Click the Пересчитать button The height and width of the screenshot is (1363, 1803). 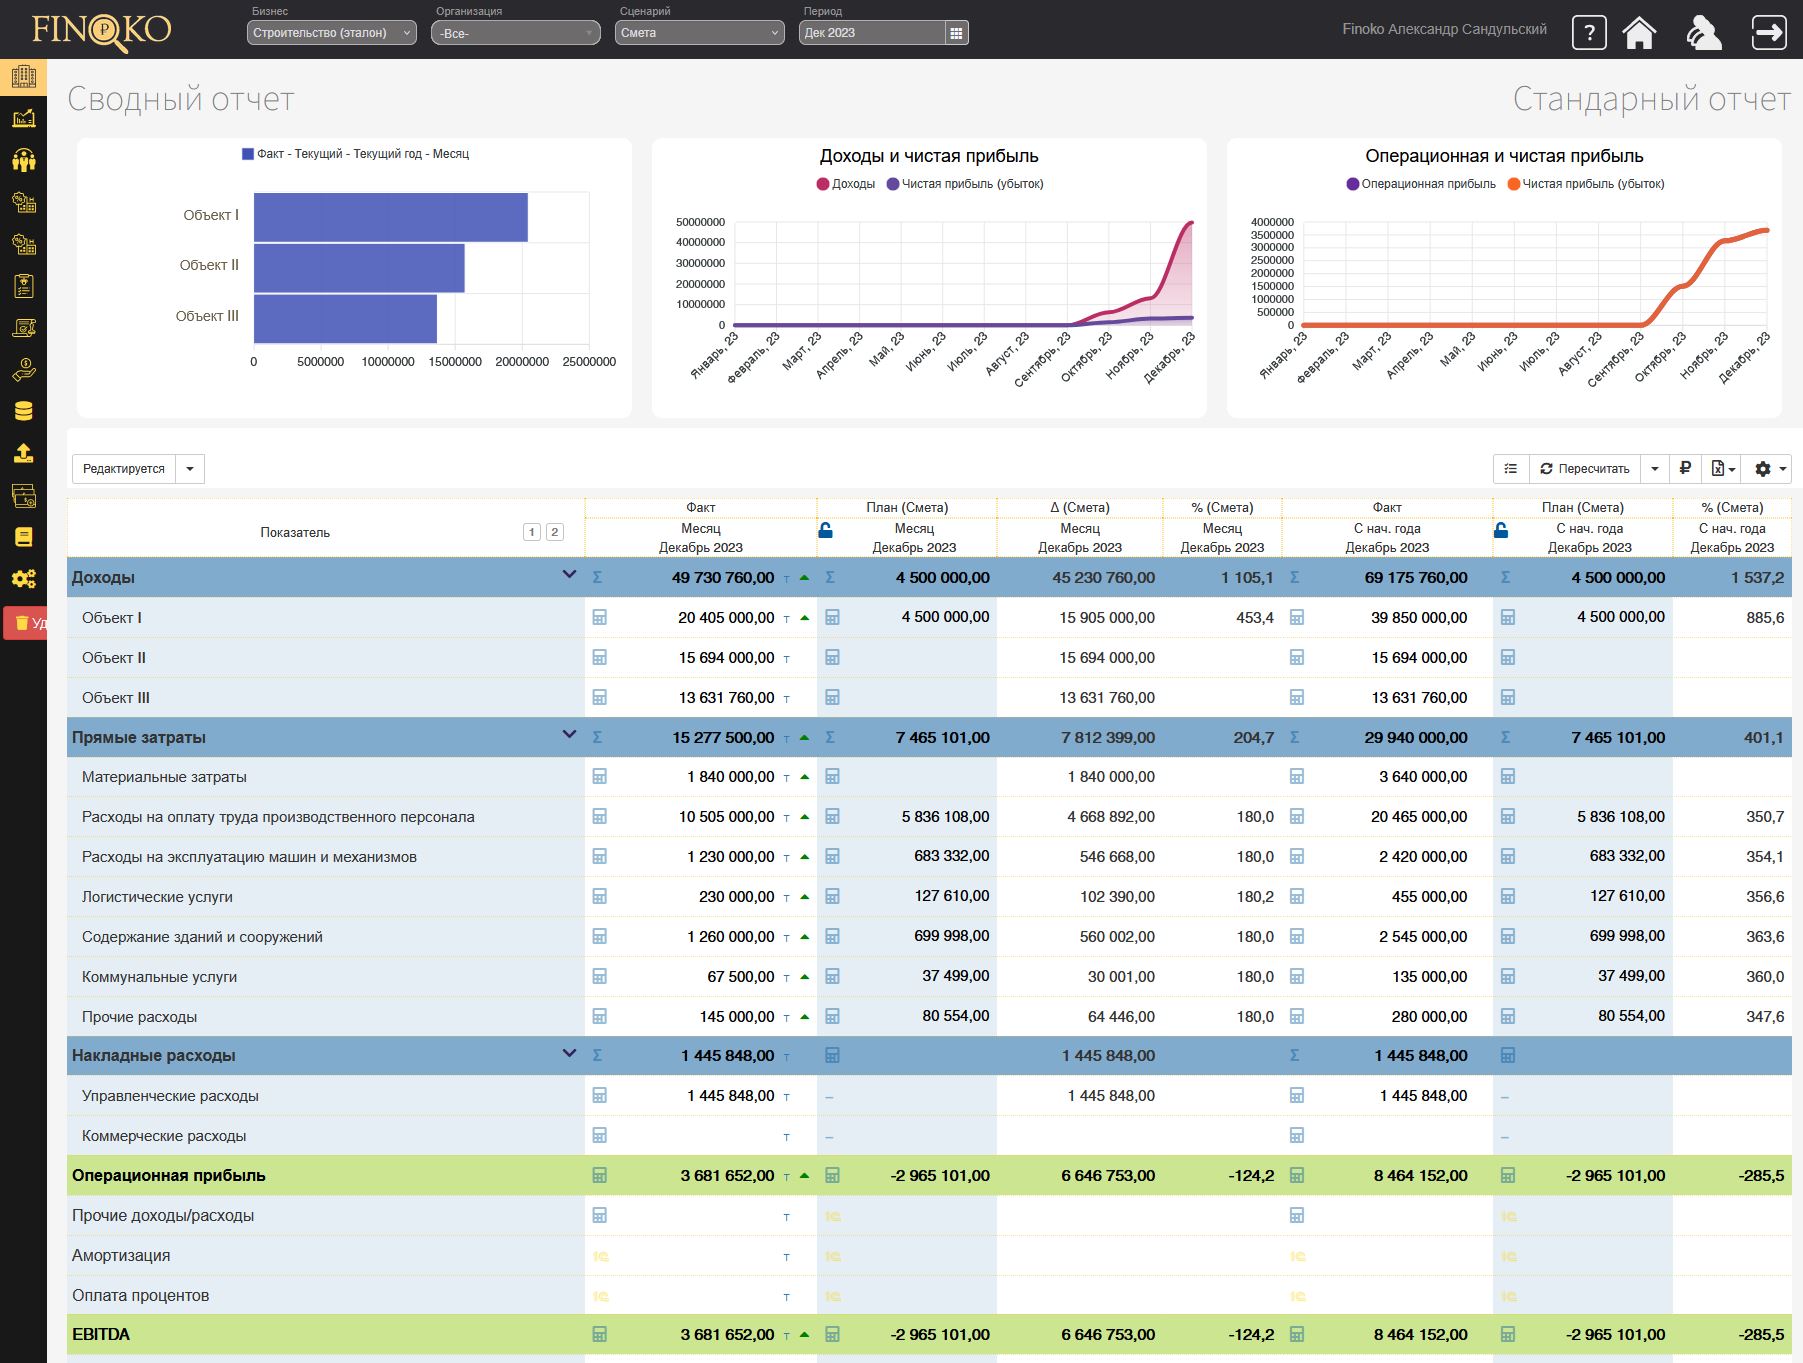tap(1584, 468)
